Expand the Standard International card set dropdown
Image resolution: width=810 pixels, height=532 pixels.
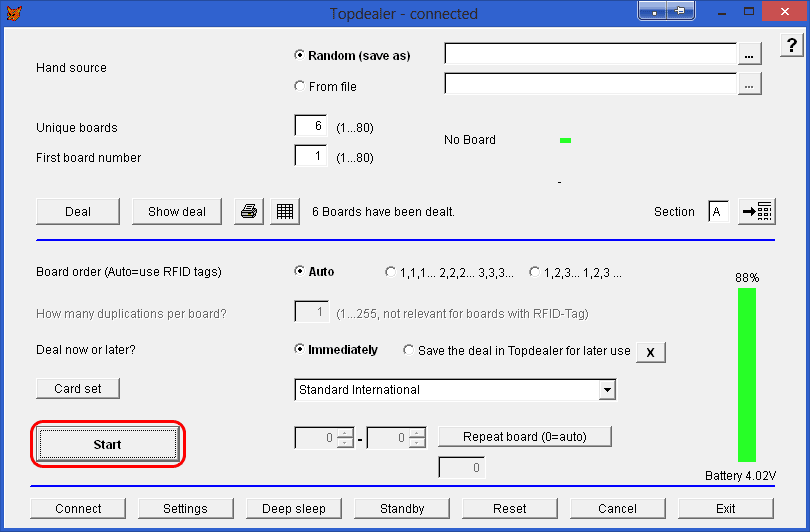click(608, 390)
